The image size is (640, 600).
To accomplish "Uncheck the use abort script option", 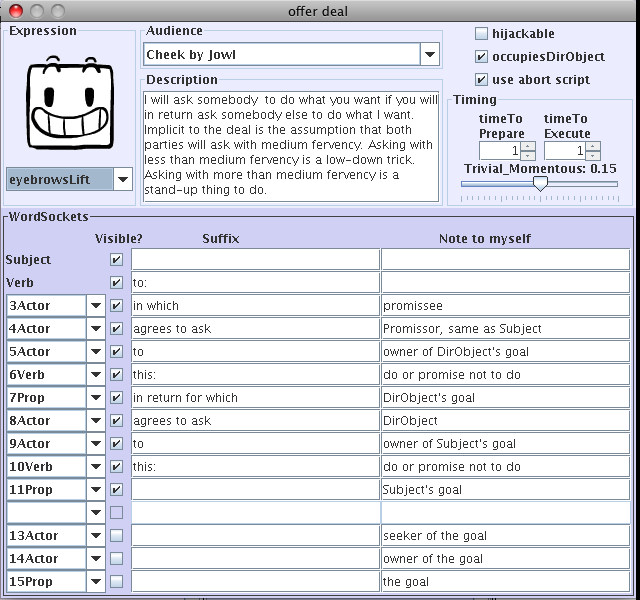I will (482, 79).
